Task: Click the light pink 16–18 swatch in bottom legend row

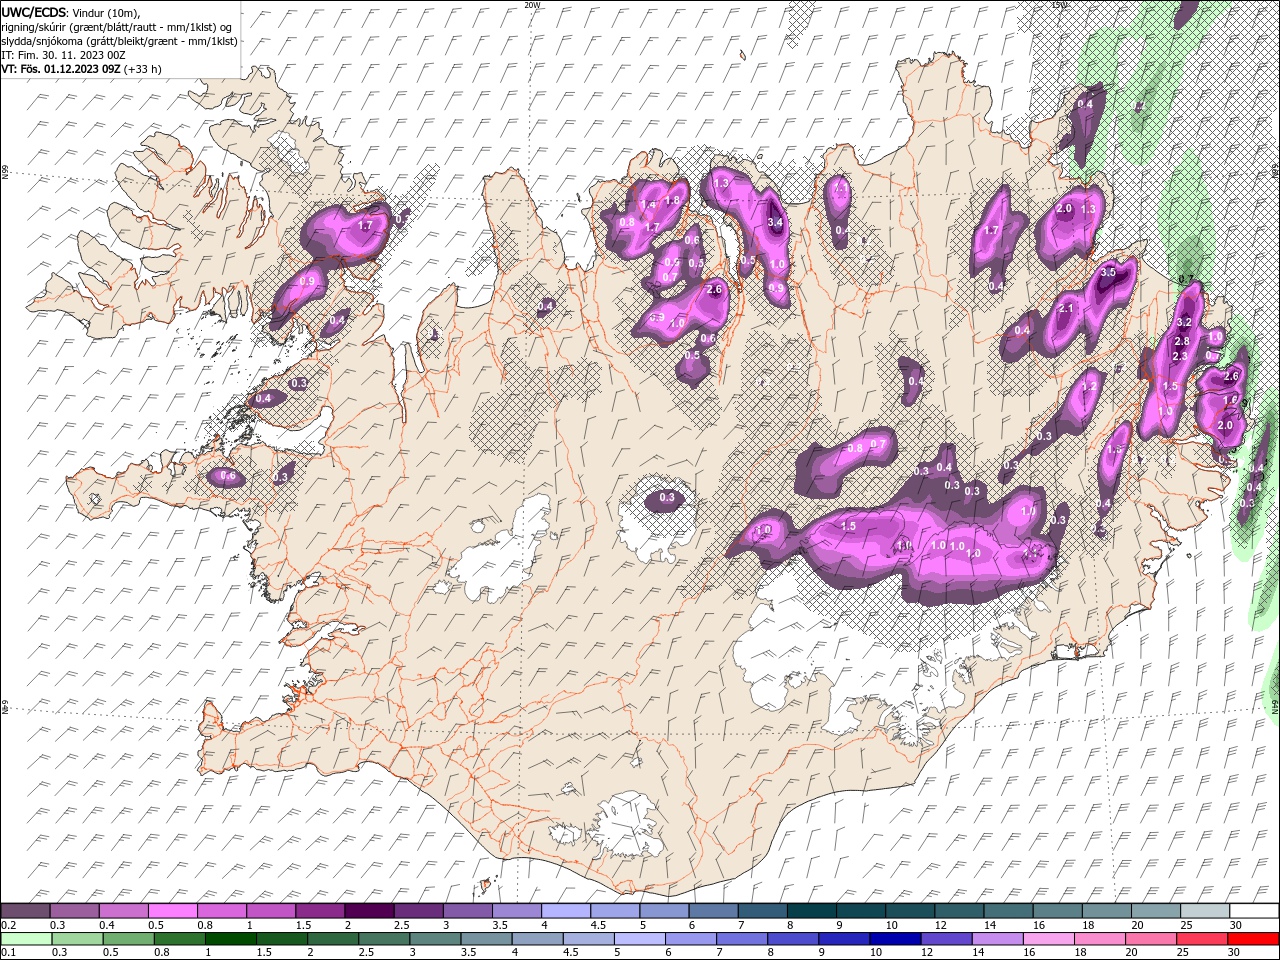Action: click(1049, 939)
